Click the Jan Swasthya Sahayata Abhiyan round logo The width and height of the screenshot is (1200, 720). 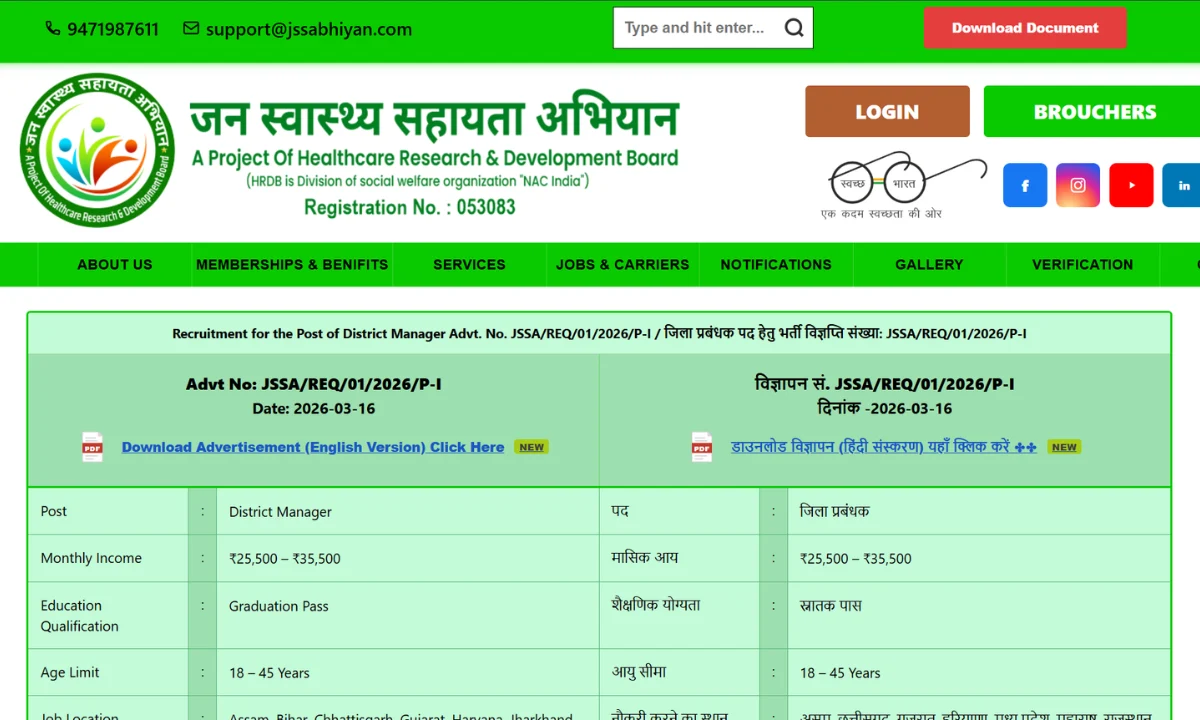click(97, 150)
